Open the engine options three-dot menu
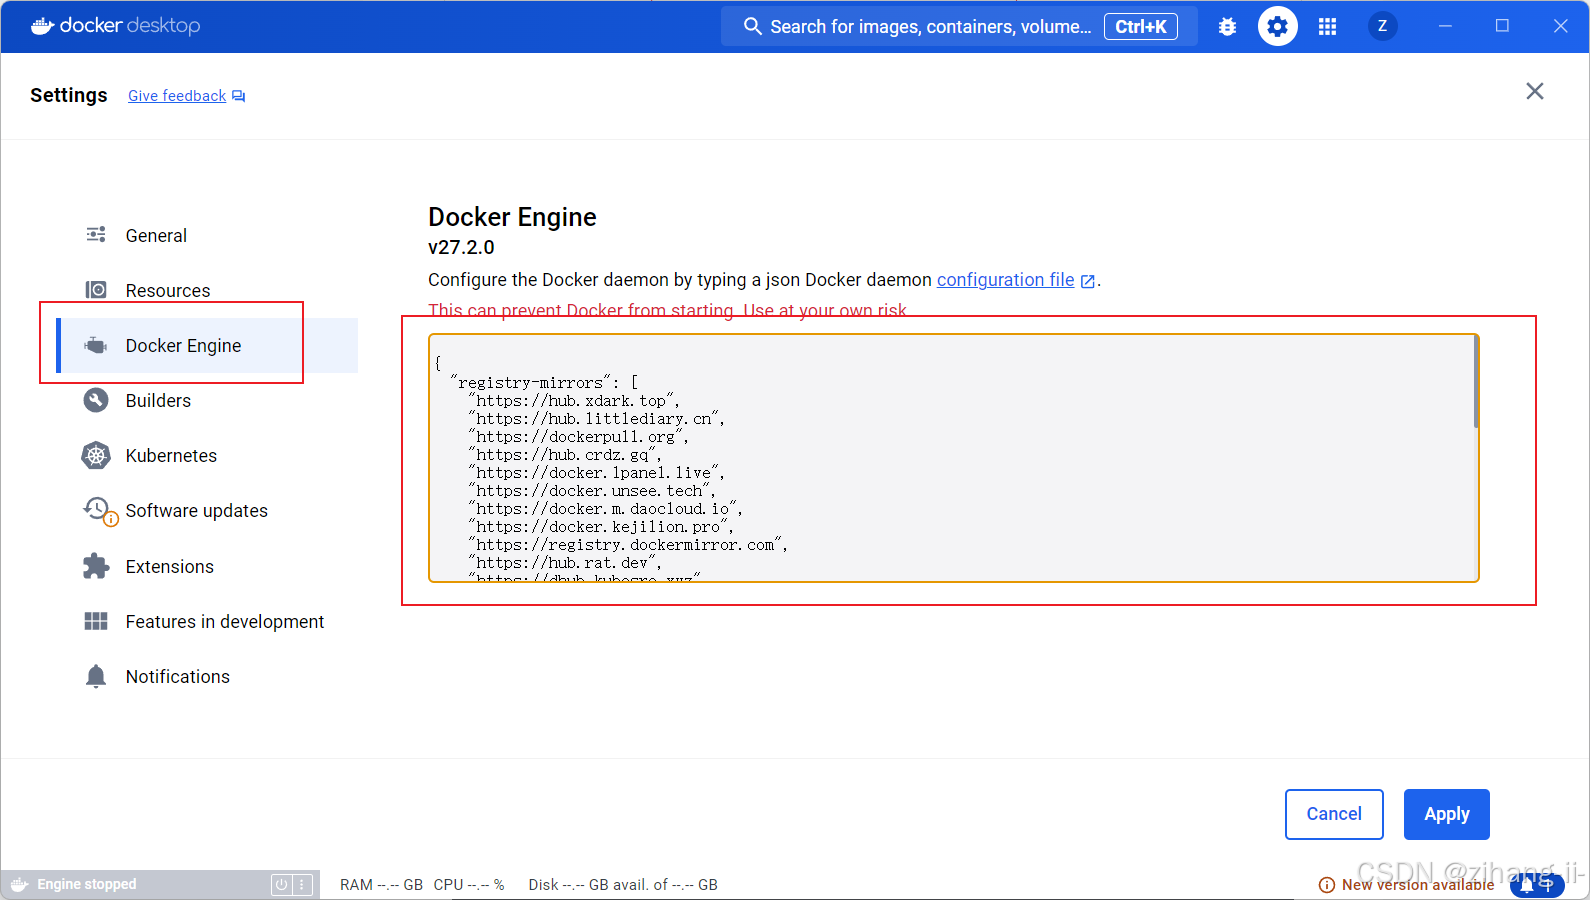The width and height of the screenshot is (1590, 900). 302,885
